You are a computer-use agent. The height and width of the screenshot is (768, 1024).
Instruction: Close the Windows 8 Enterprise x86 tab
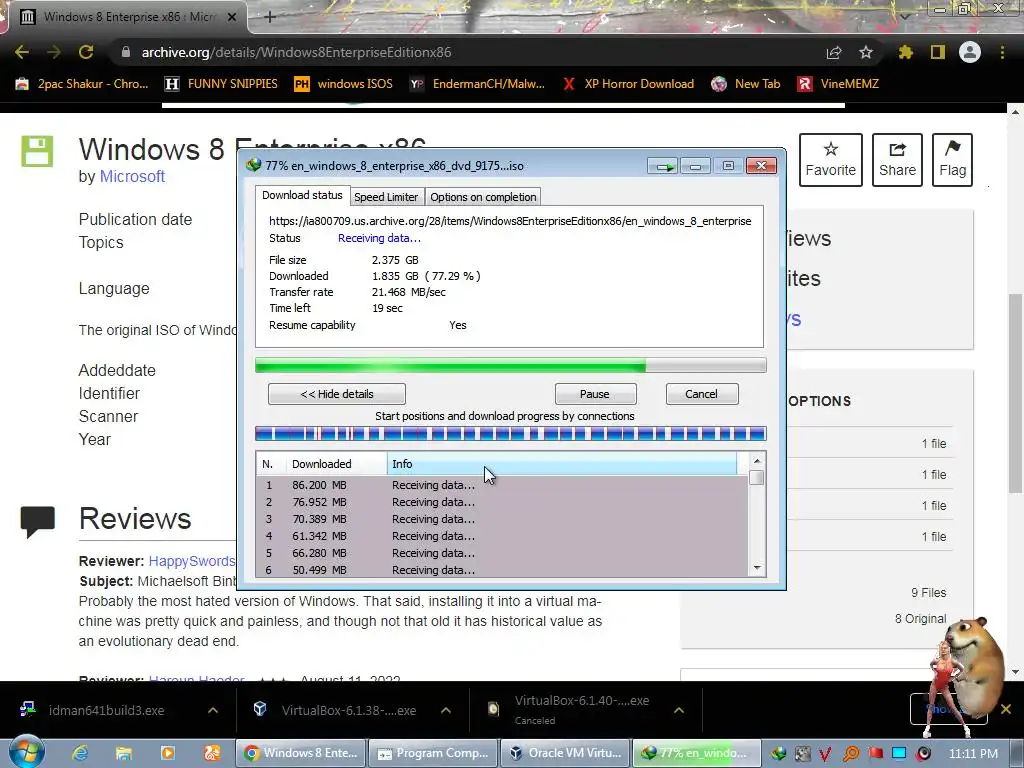pyautogui.click(x=231, y=17)
